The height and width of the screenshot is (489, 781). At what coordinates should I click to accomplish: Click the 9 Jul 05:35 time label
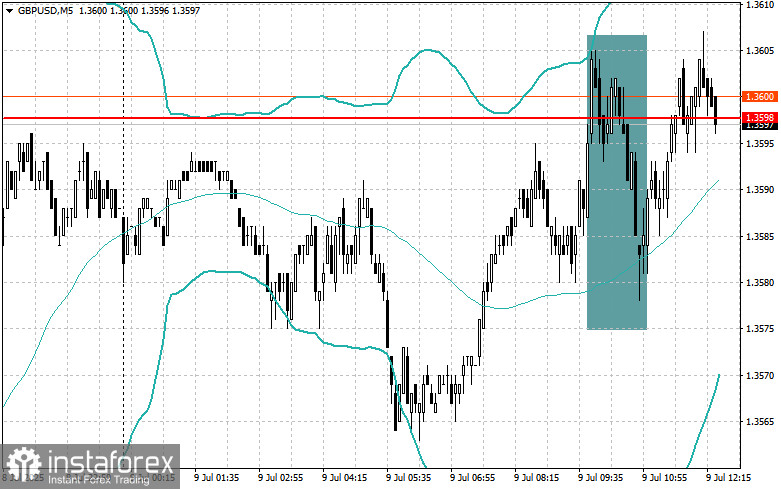(408, 478)
